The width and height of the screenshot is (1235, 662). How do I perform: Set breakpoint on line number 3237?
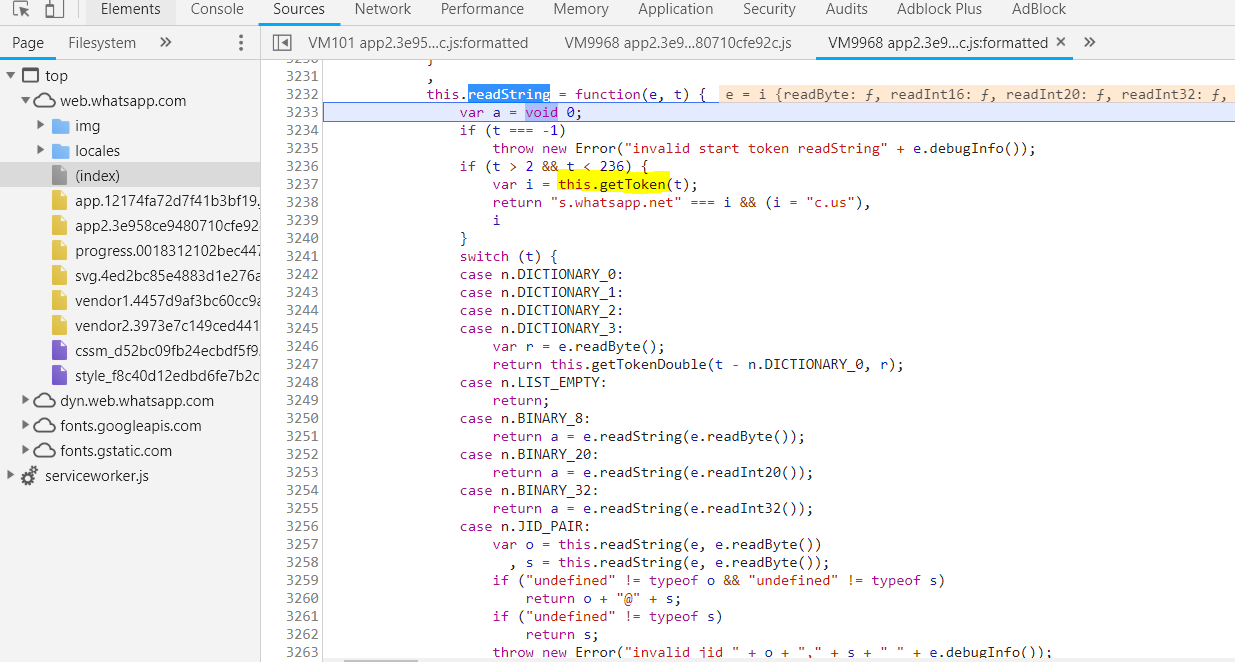click(301, 184)
